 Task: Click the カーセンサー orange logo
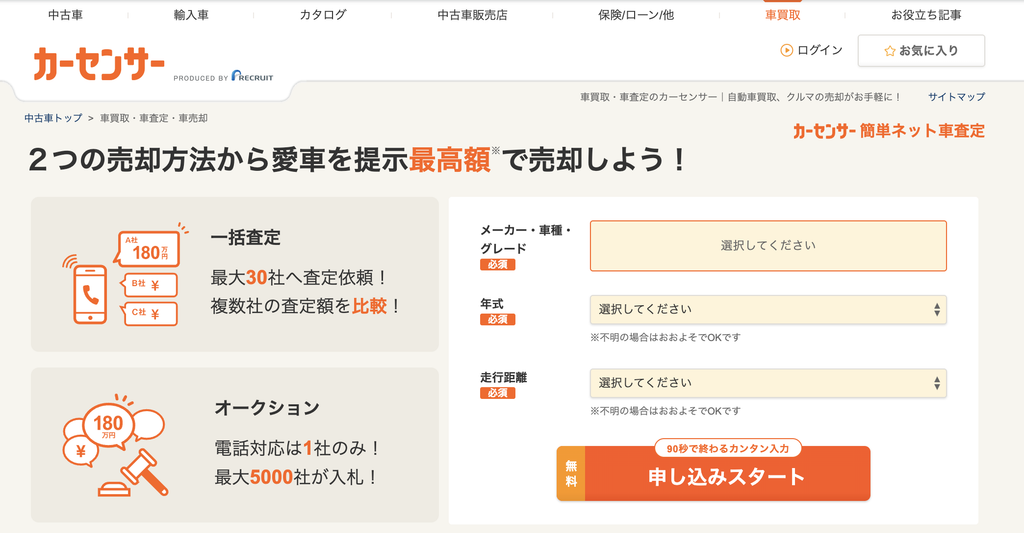[99, 64]
